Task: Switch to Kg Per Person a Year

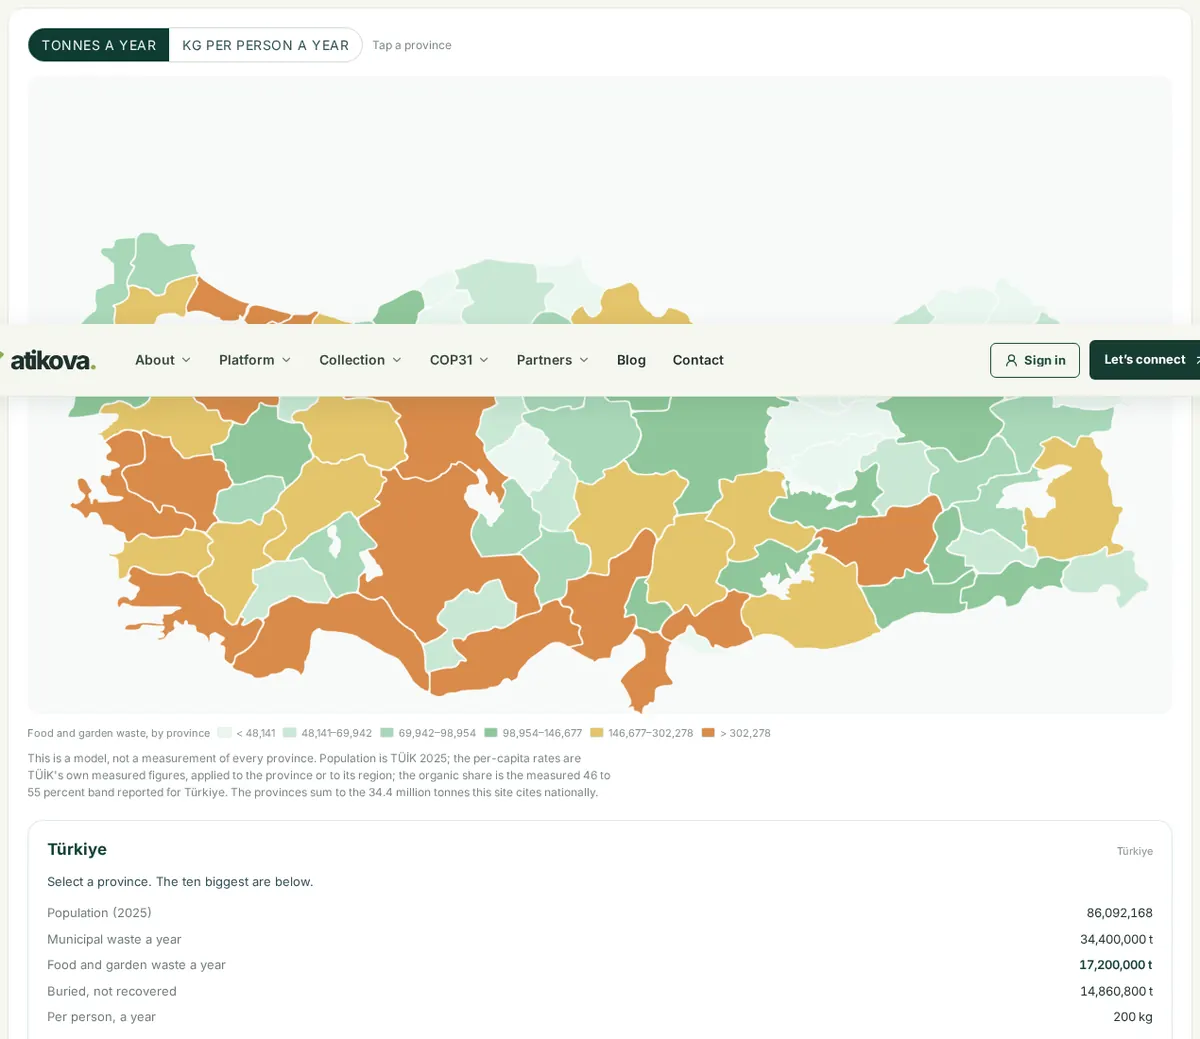Action: click(x=265, y=45)
